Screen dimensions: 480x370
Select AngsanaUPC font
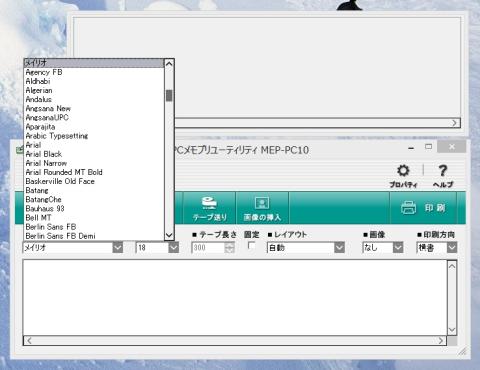click(94, 117)
